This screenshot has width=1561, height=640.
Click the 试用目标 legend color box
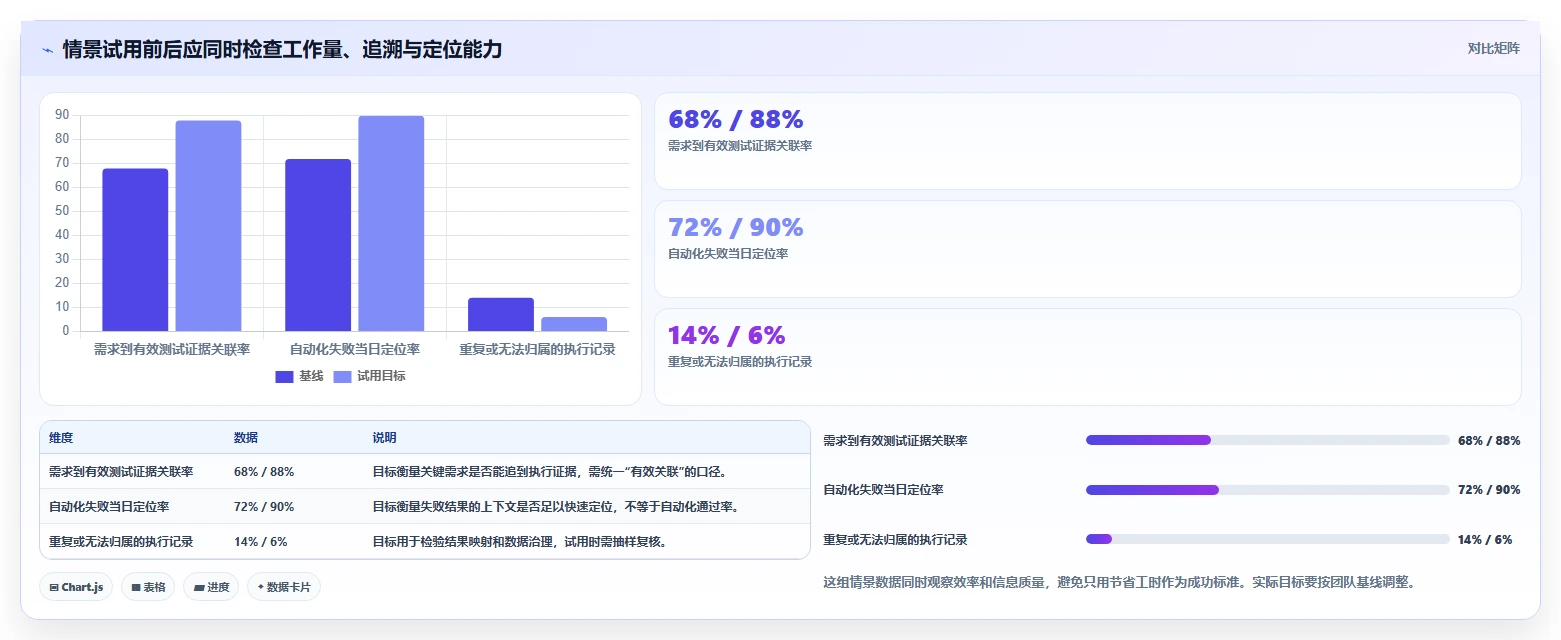click(342, 376)
